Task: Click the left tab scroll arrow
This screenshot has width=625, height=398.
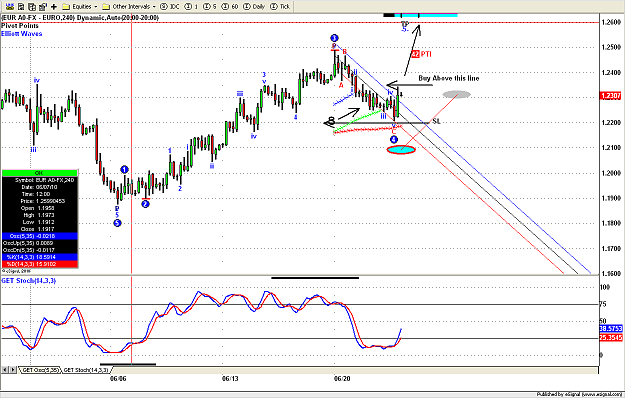Action: click(x=5, y=370)
